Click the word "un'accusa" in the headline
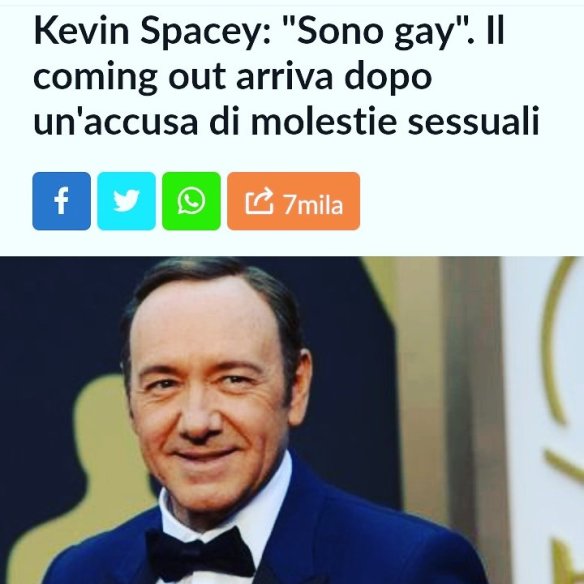Image resolution: width=584 pixels, height=584 pixels. click(x=115, y=121)
